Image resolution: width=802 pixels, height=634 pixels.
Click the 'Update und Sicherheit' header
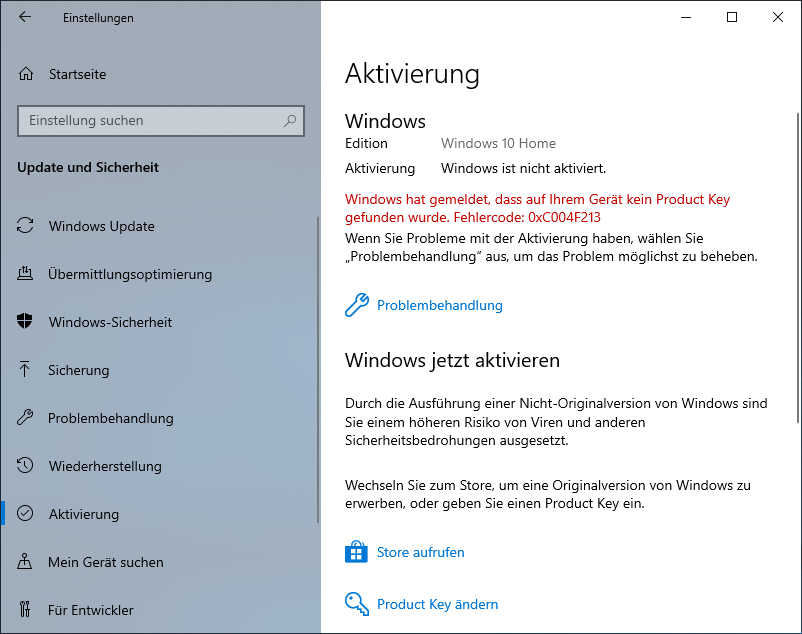(x=88, y=167)
